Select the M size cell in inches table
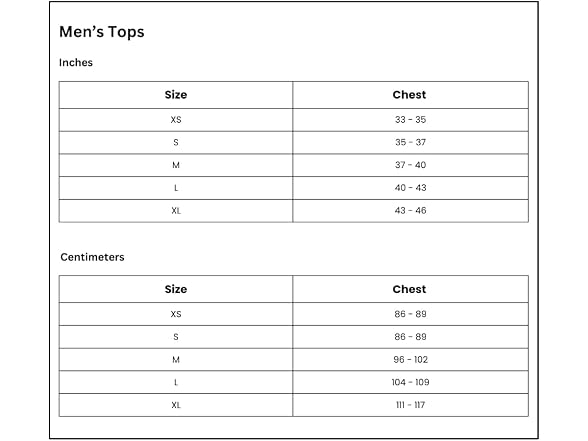 point(176,165)
